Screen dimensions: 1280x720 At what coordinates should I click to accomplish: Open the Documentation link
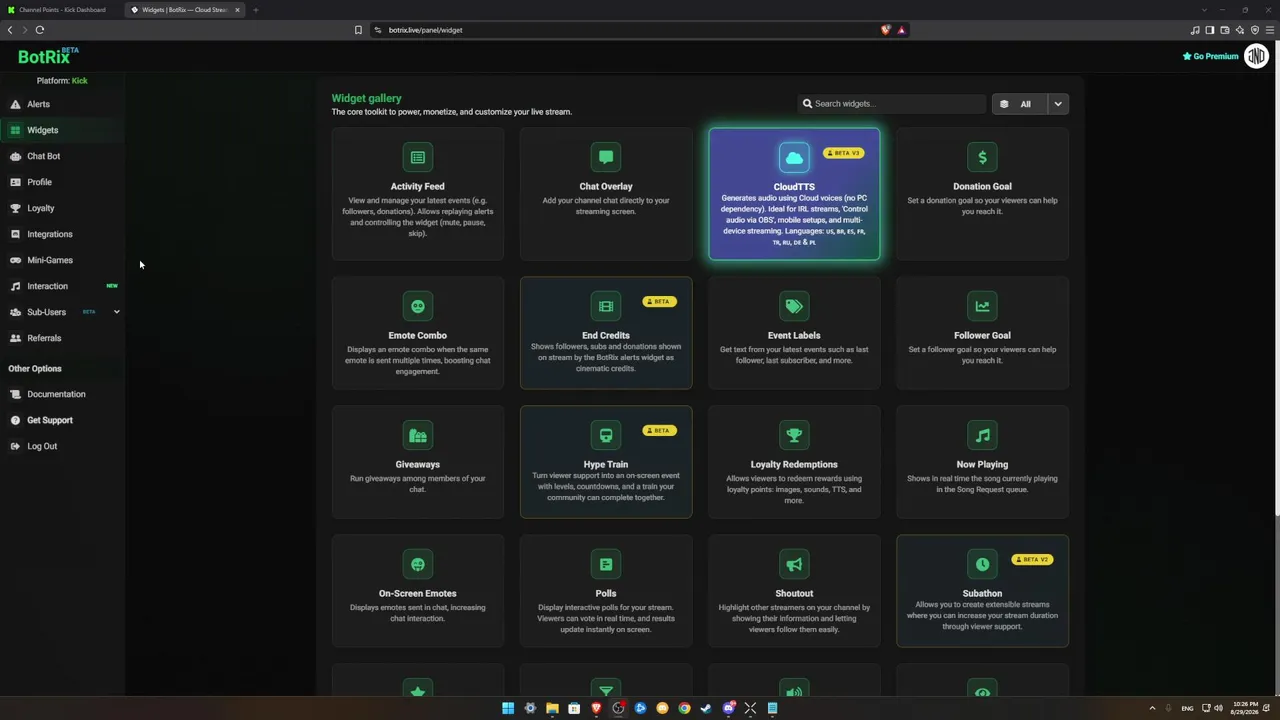click(56, 394)
